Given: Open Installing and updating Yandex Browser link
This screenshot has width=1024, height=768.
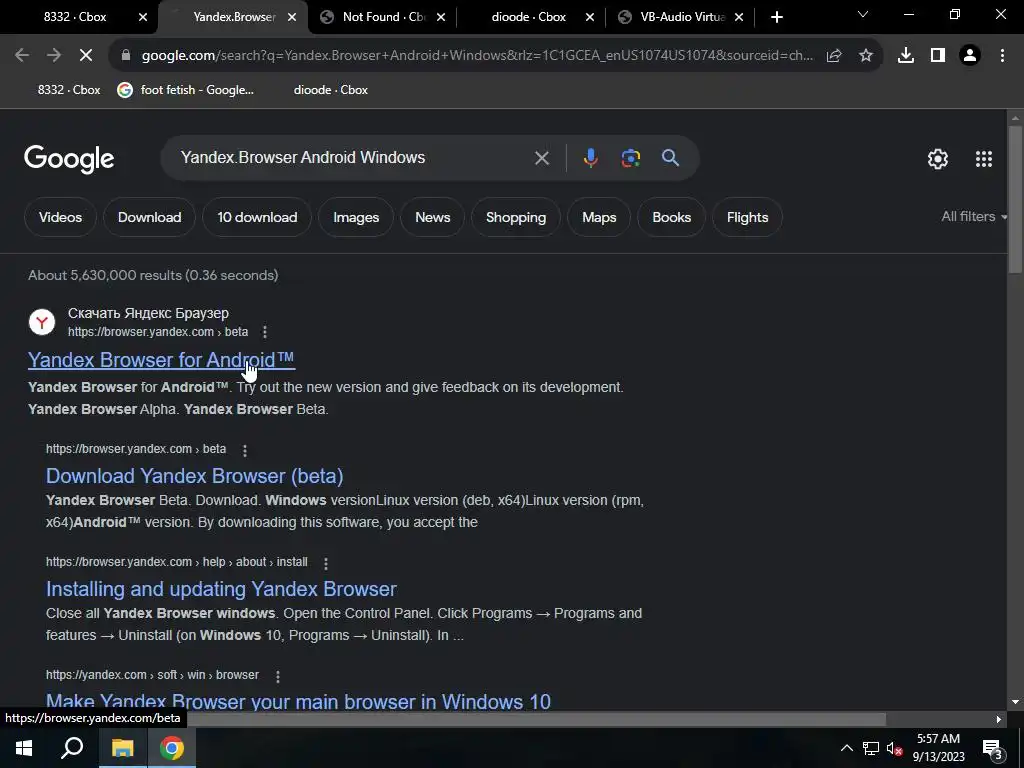Looking at the screenshot, I should point(221,588).
